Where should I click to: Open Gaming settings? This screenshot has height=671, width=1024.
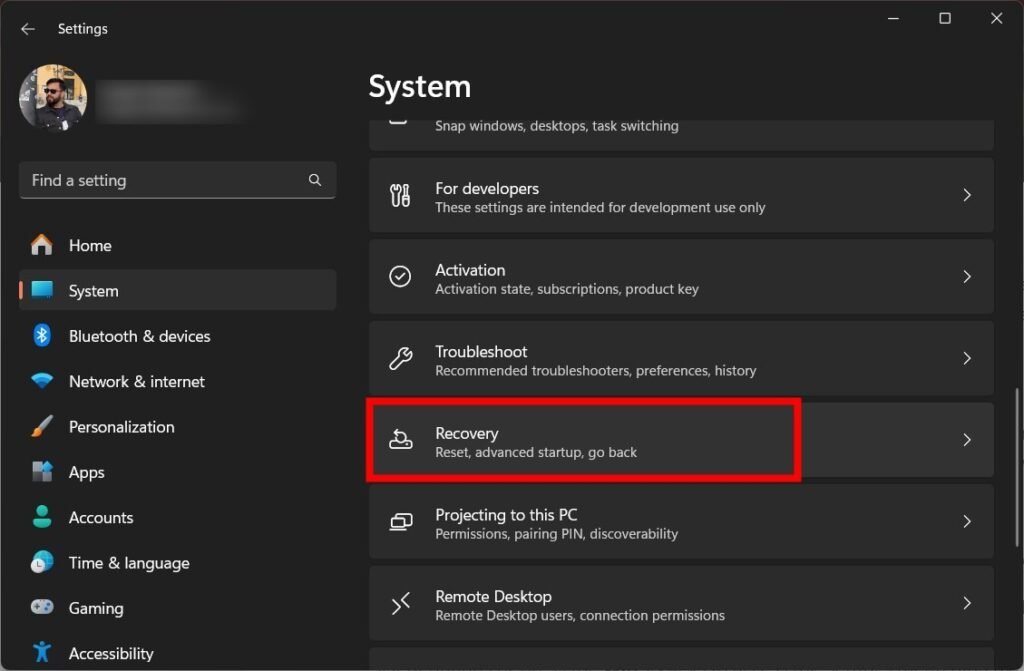[x=178, y=608]
